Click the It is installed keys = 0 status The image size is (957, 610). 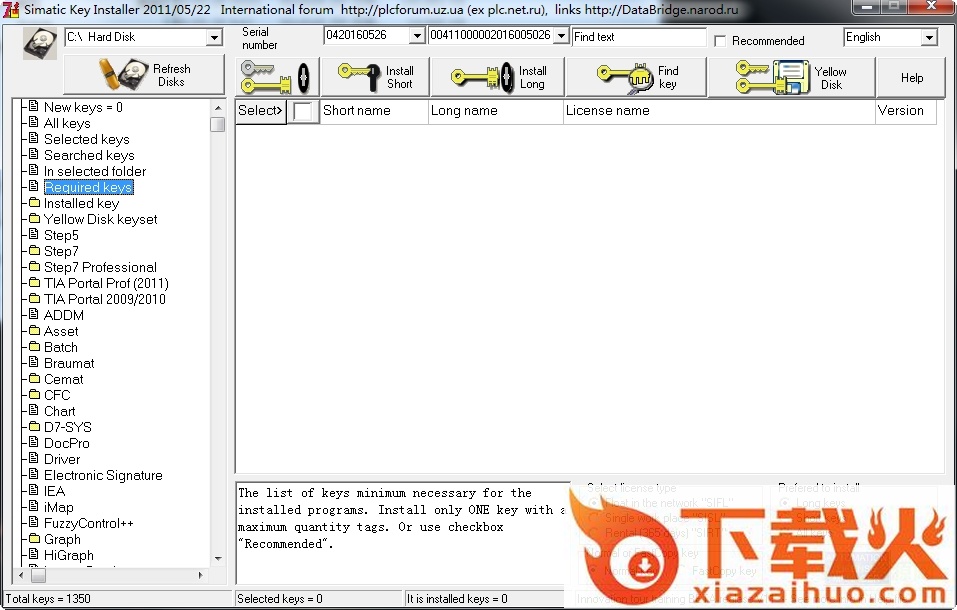pyautogui.click(x=457, y=599)
